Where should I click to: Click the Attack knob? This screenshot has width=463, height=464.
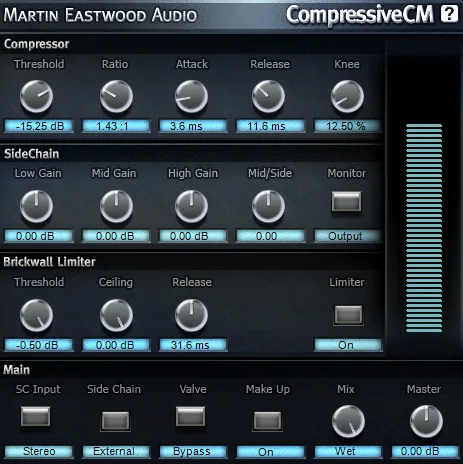[x=191, y=97]
